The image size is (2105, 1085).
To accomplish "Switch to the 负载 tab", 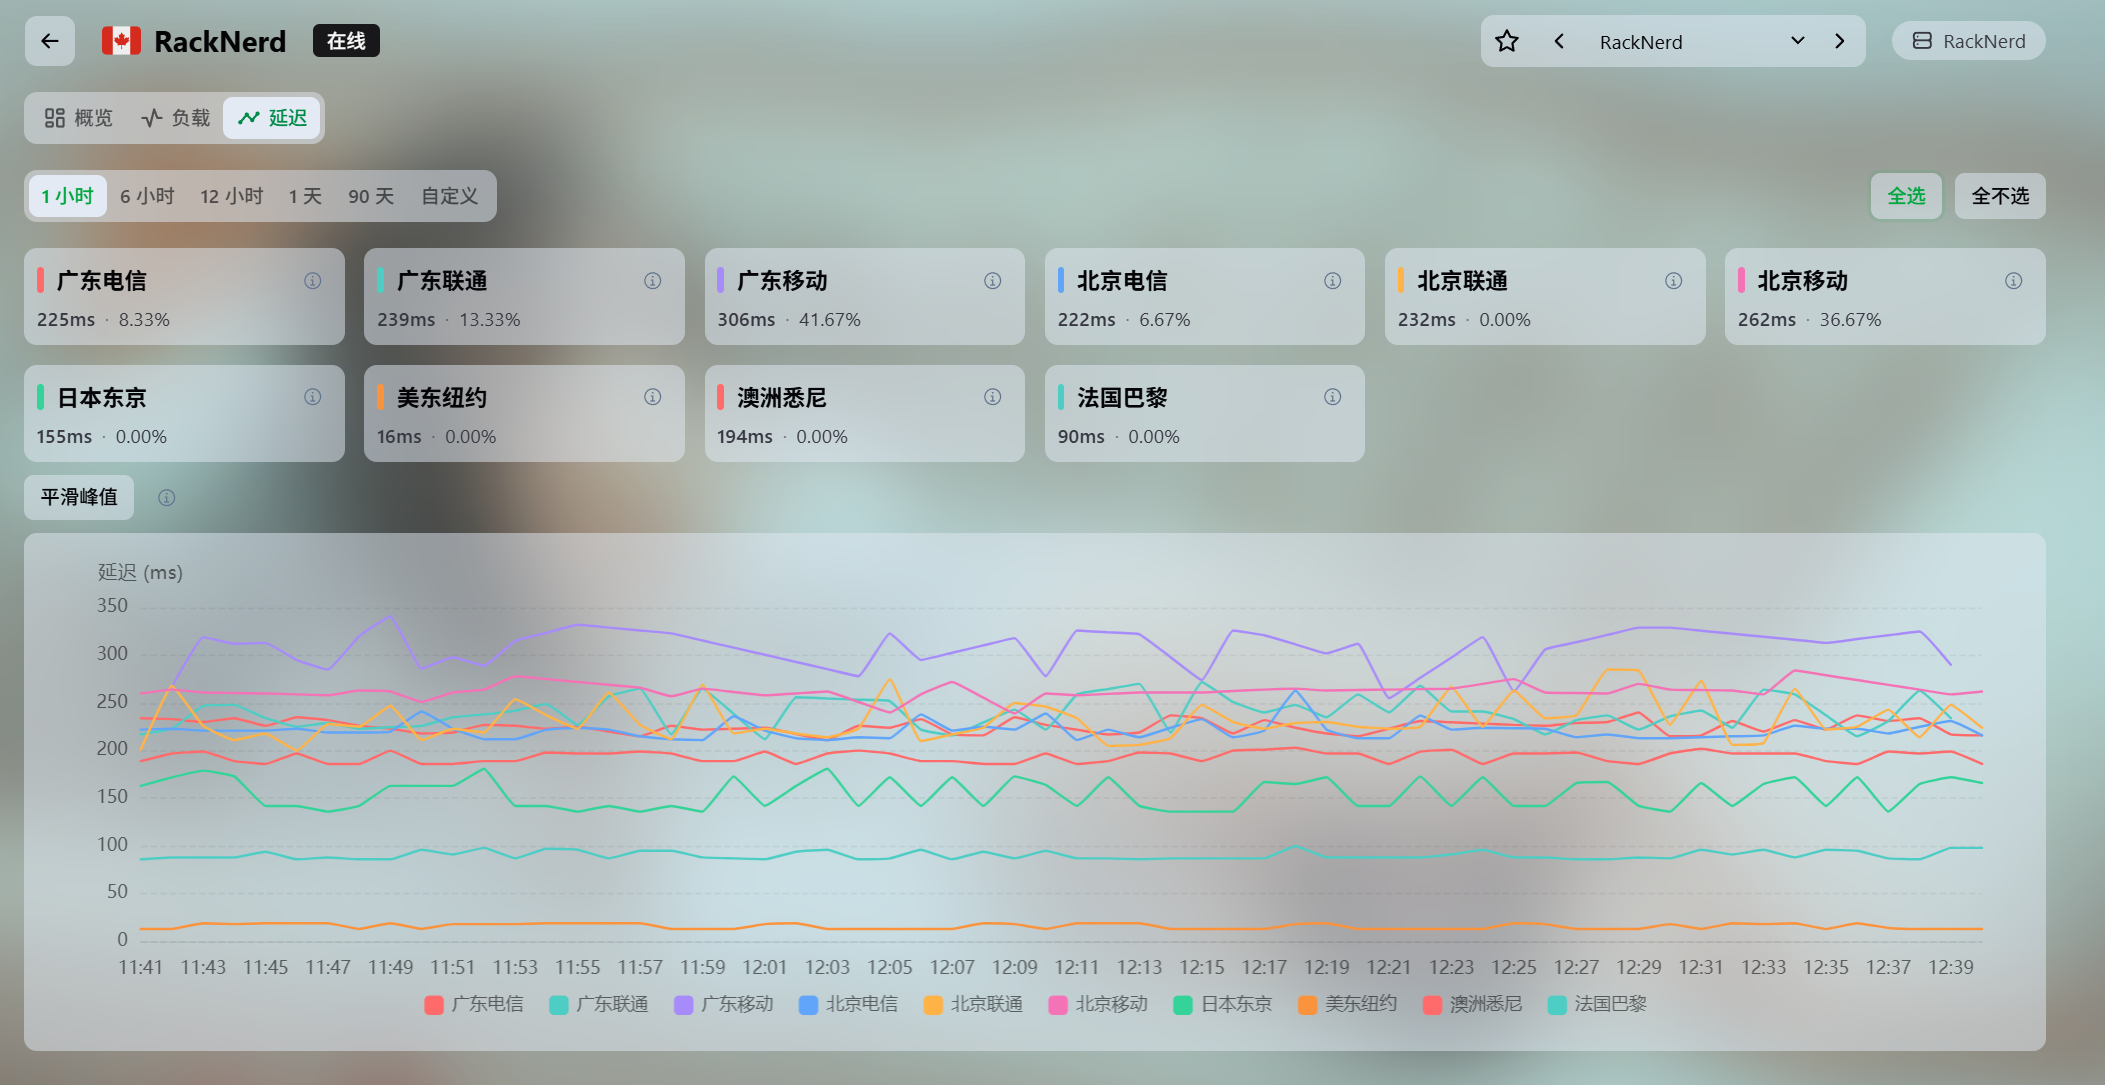I will (175, 118).
